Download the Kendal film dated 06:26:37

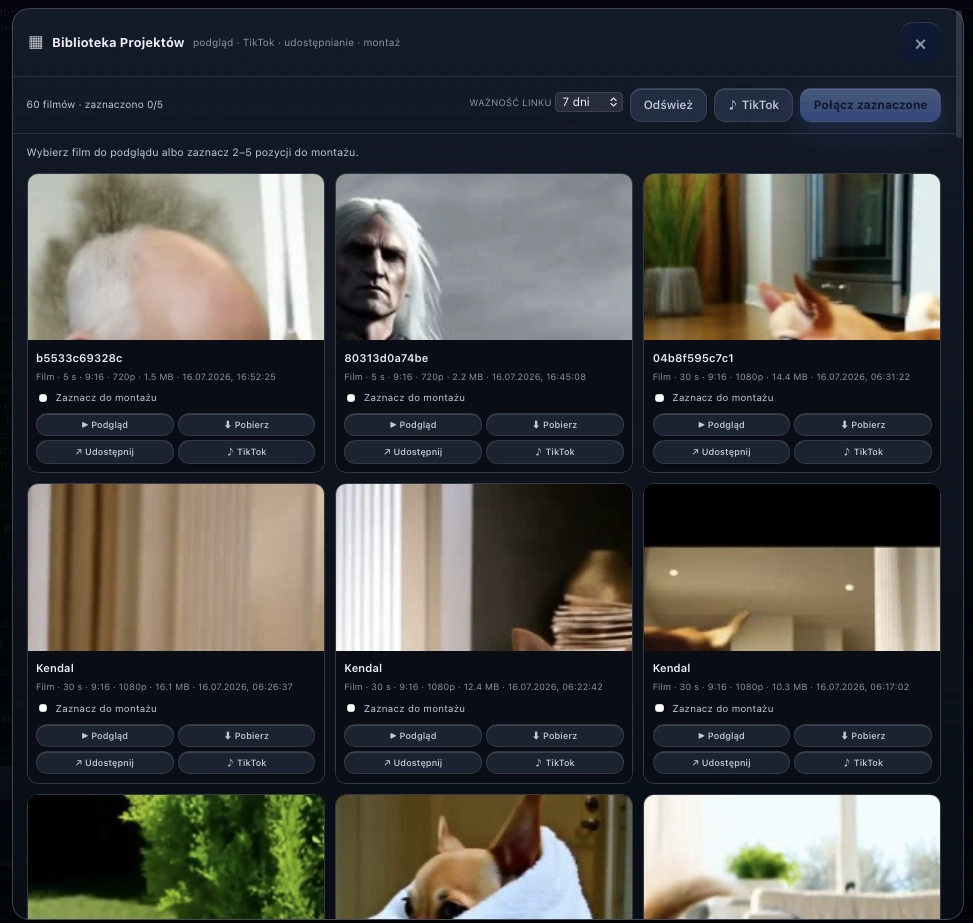point(246,736)
